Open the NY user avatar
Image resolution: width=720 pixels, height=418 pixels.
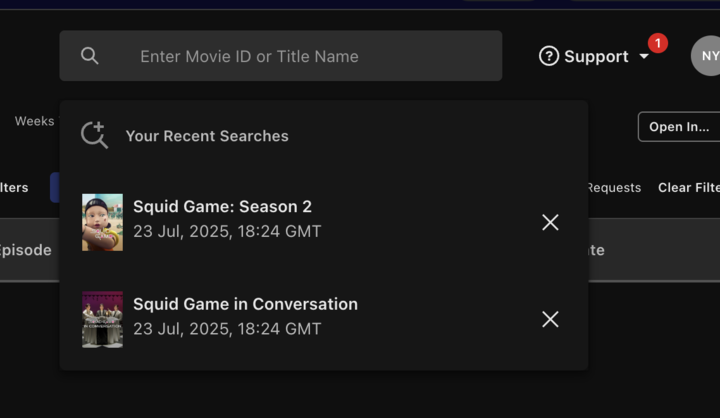707,56
